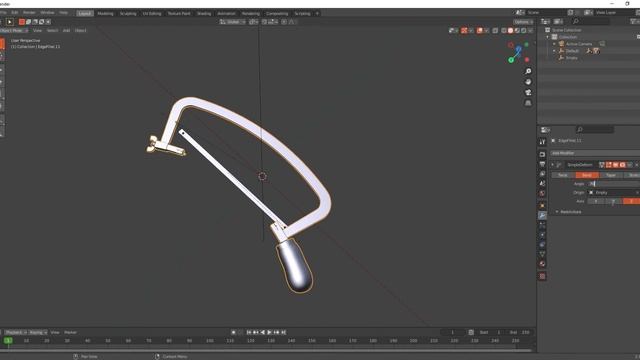This screenshot has height=360, width=640.
Task: Open the Render properties tab icon
Action: coord(542,155)
